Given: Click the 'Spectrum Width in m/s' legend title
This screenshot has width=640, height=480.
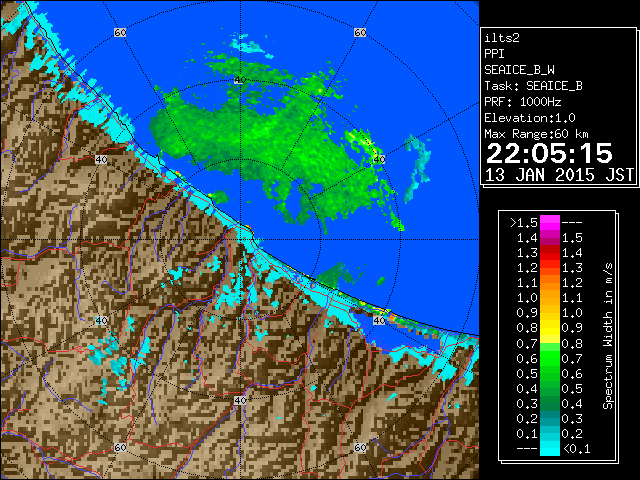Looking at the screenshot, I should click(608, 336).
